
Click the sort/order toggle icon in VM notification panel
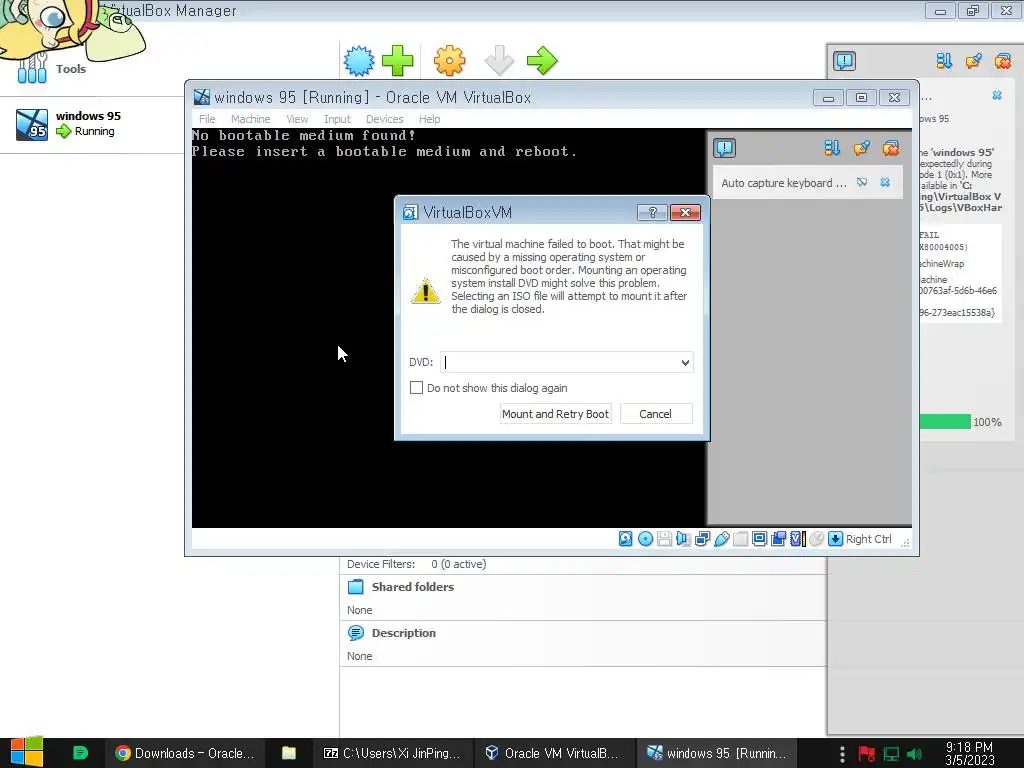coord(832,148)
